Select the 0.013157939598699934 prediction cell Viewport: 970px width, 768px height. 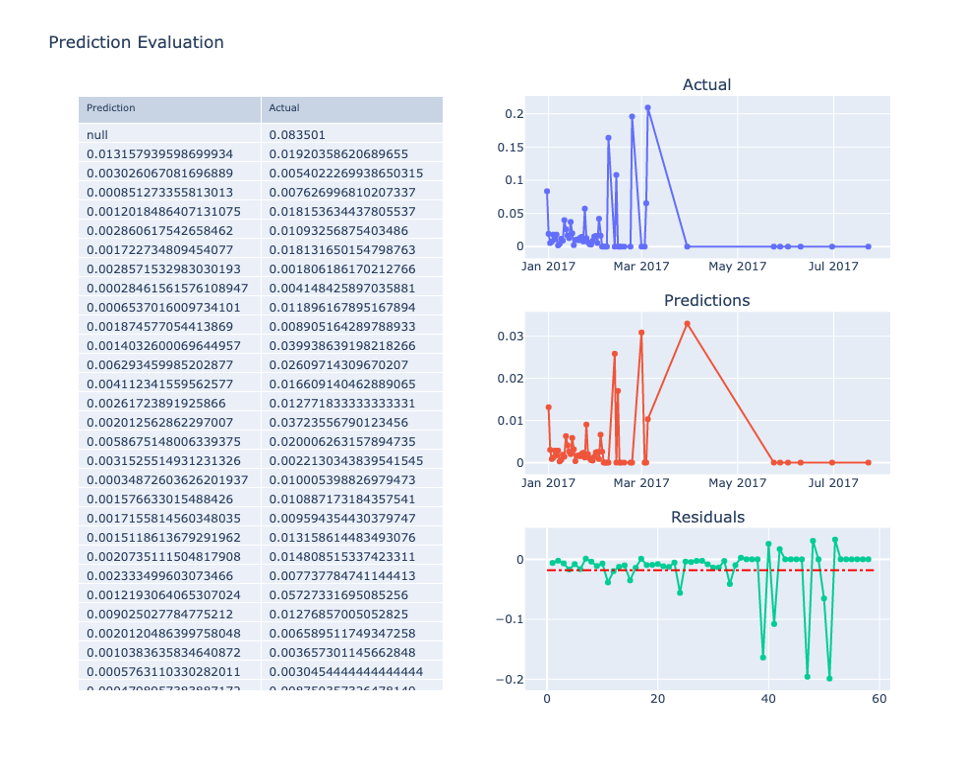tap(160, 154)
